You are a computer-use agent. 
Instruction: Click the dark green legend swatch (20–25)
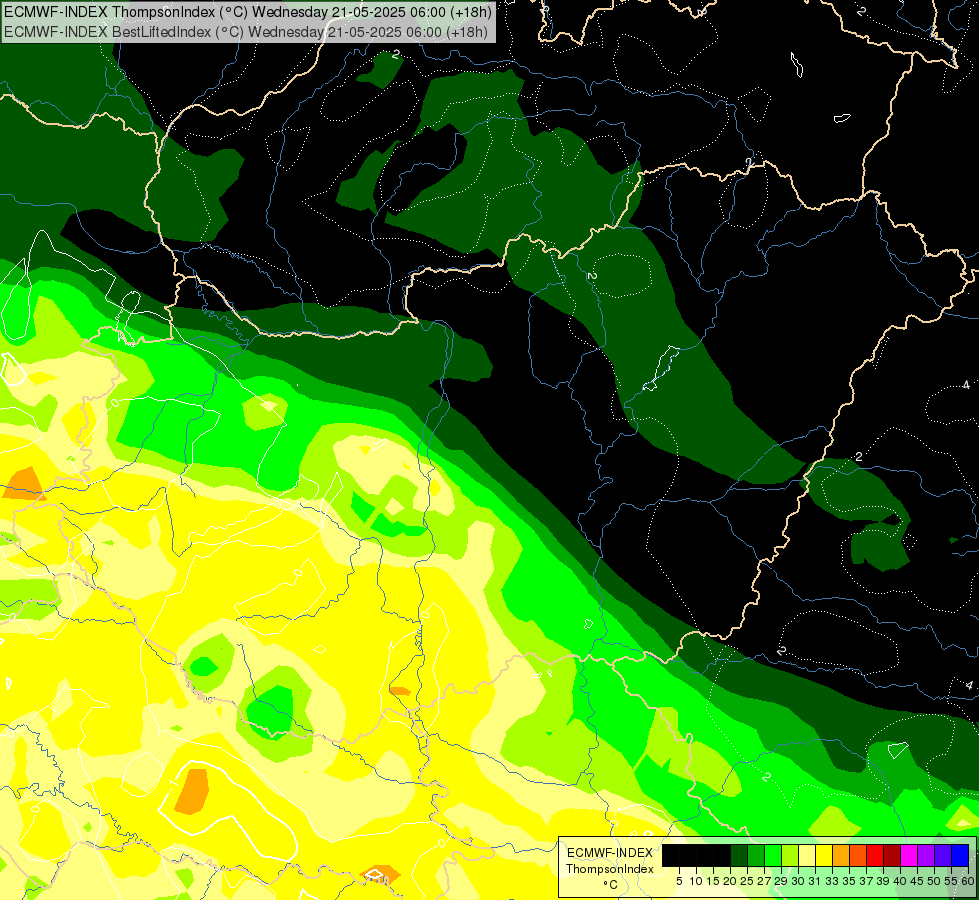point(739,855)
